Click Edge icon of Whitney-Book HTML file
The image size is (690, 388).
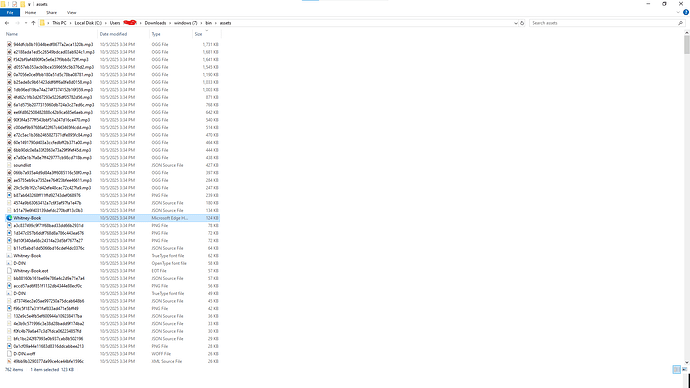[x=9, y=218]
